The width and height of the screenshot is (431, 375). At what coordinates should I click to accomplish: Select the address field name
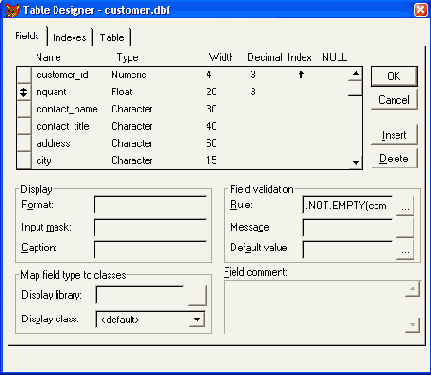[53, 143]
